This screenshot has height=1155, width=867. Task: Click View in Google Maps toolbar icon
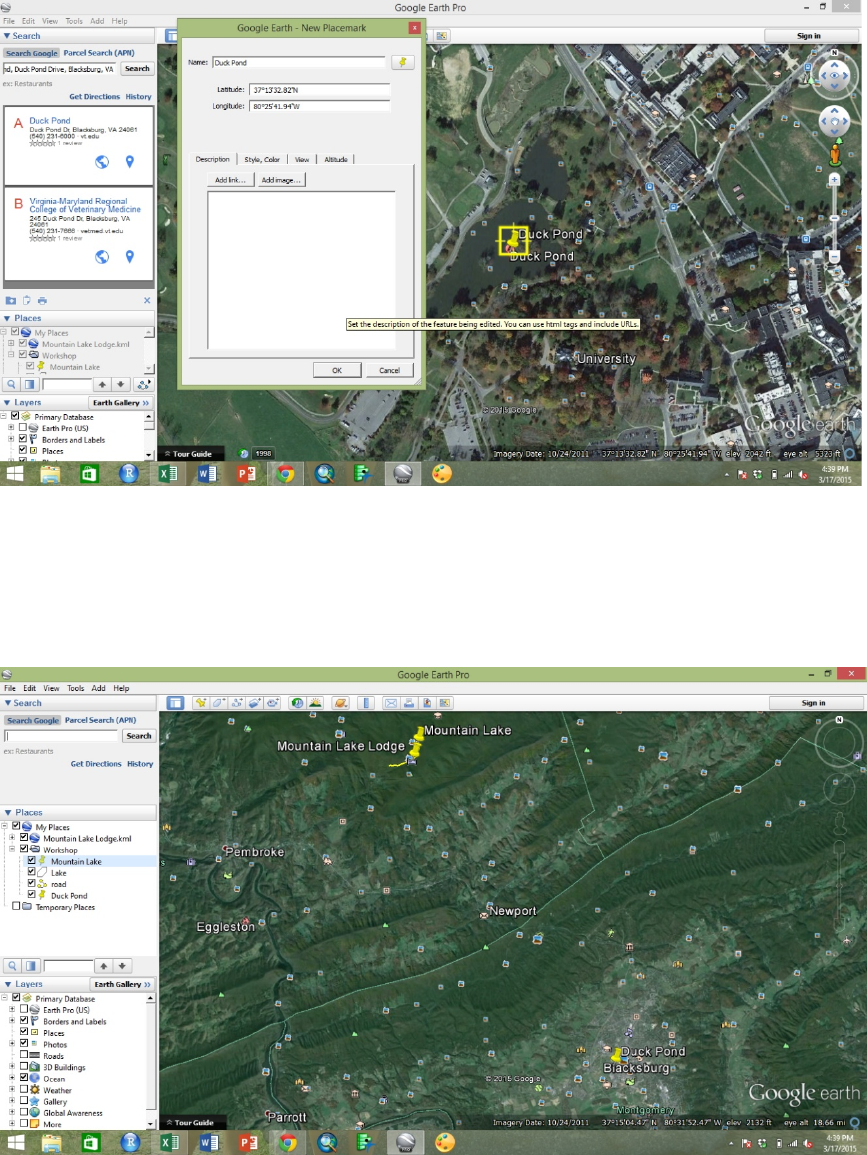point(444,703)
